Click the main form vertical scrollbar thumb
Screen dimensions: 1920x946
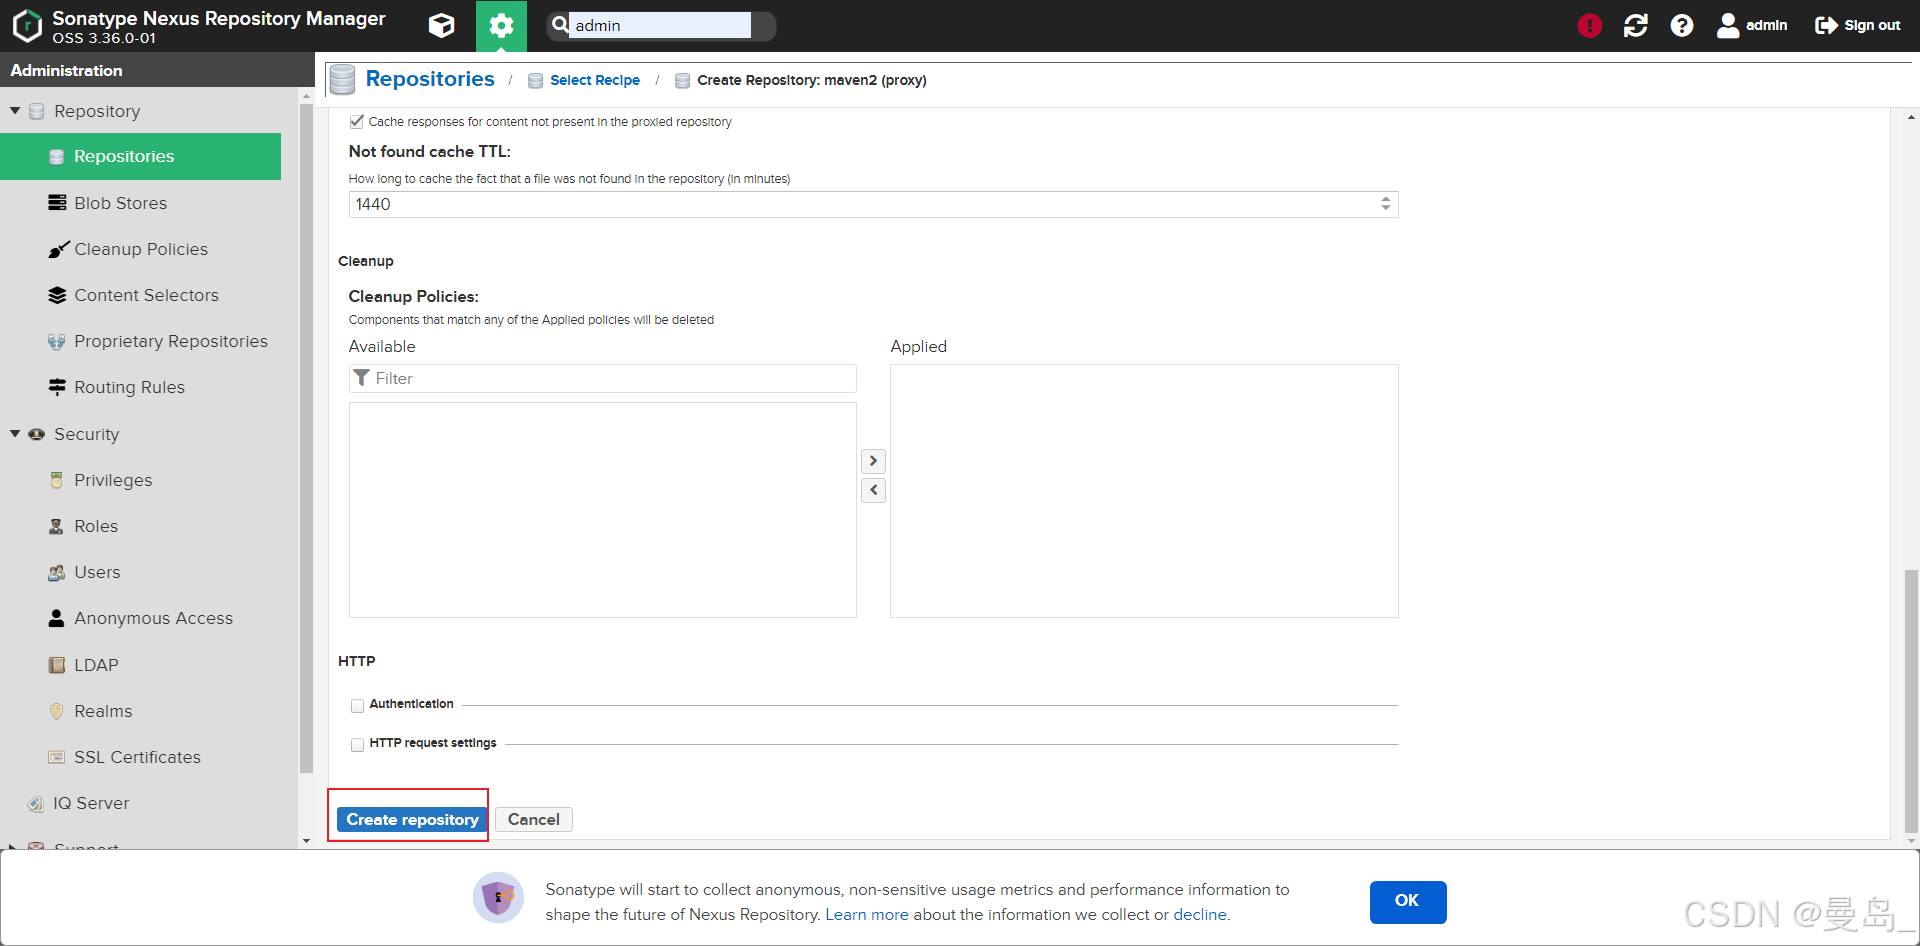click(x=1912, y=700)
